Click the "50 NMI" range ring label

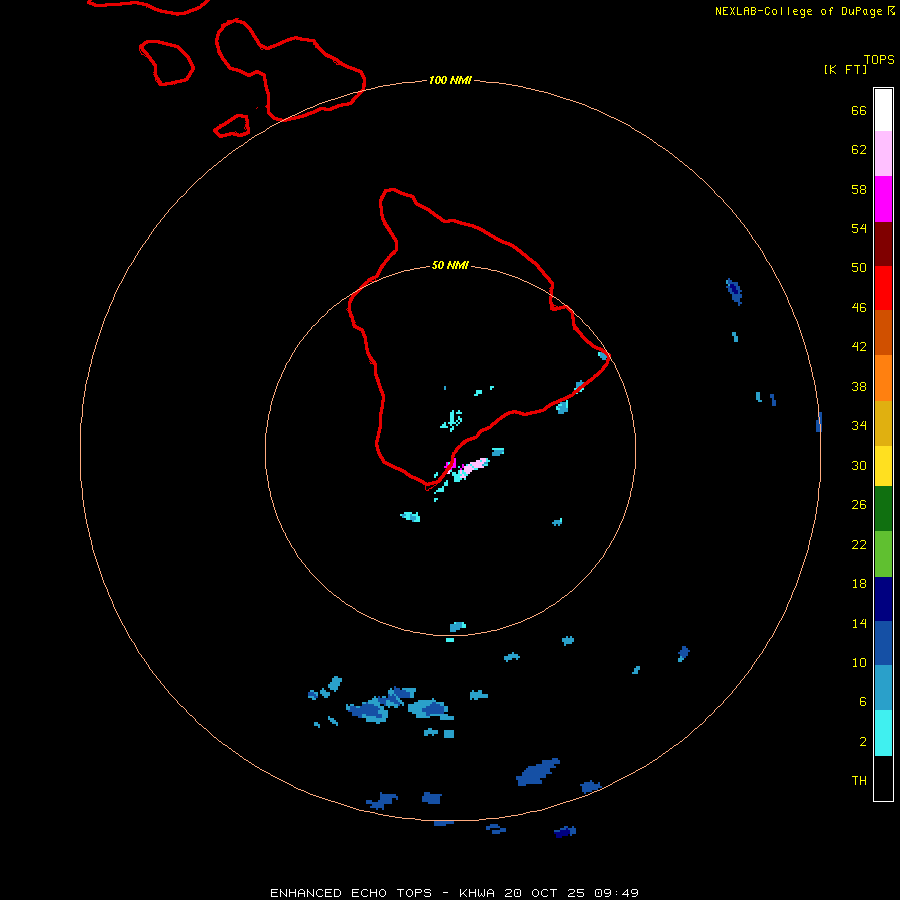(450, 265)
